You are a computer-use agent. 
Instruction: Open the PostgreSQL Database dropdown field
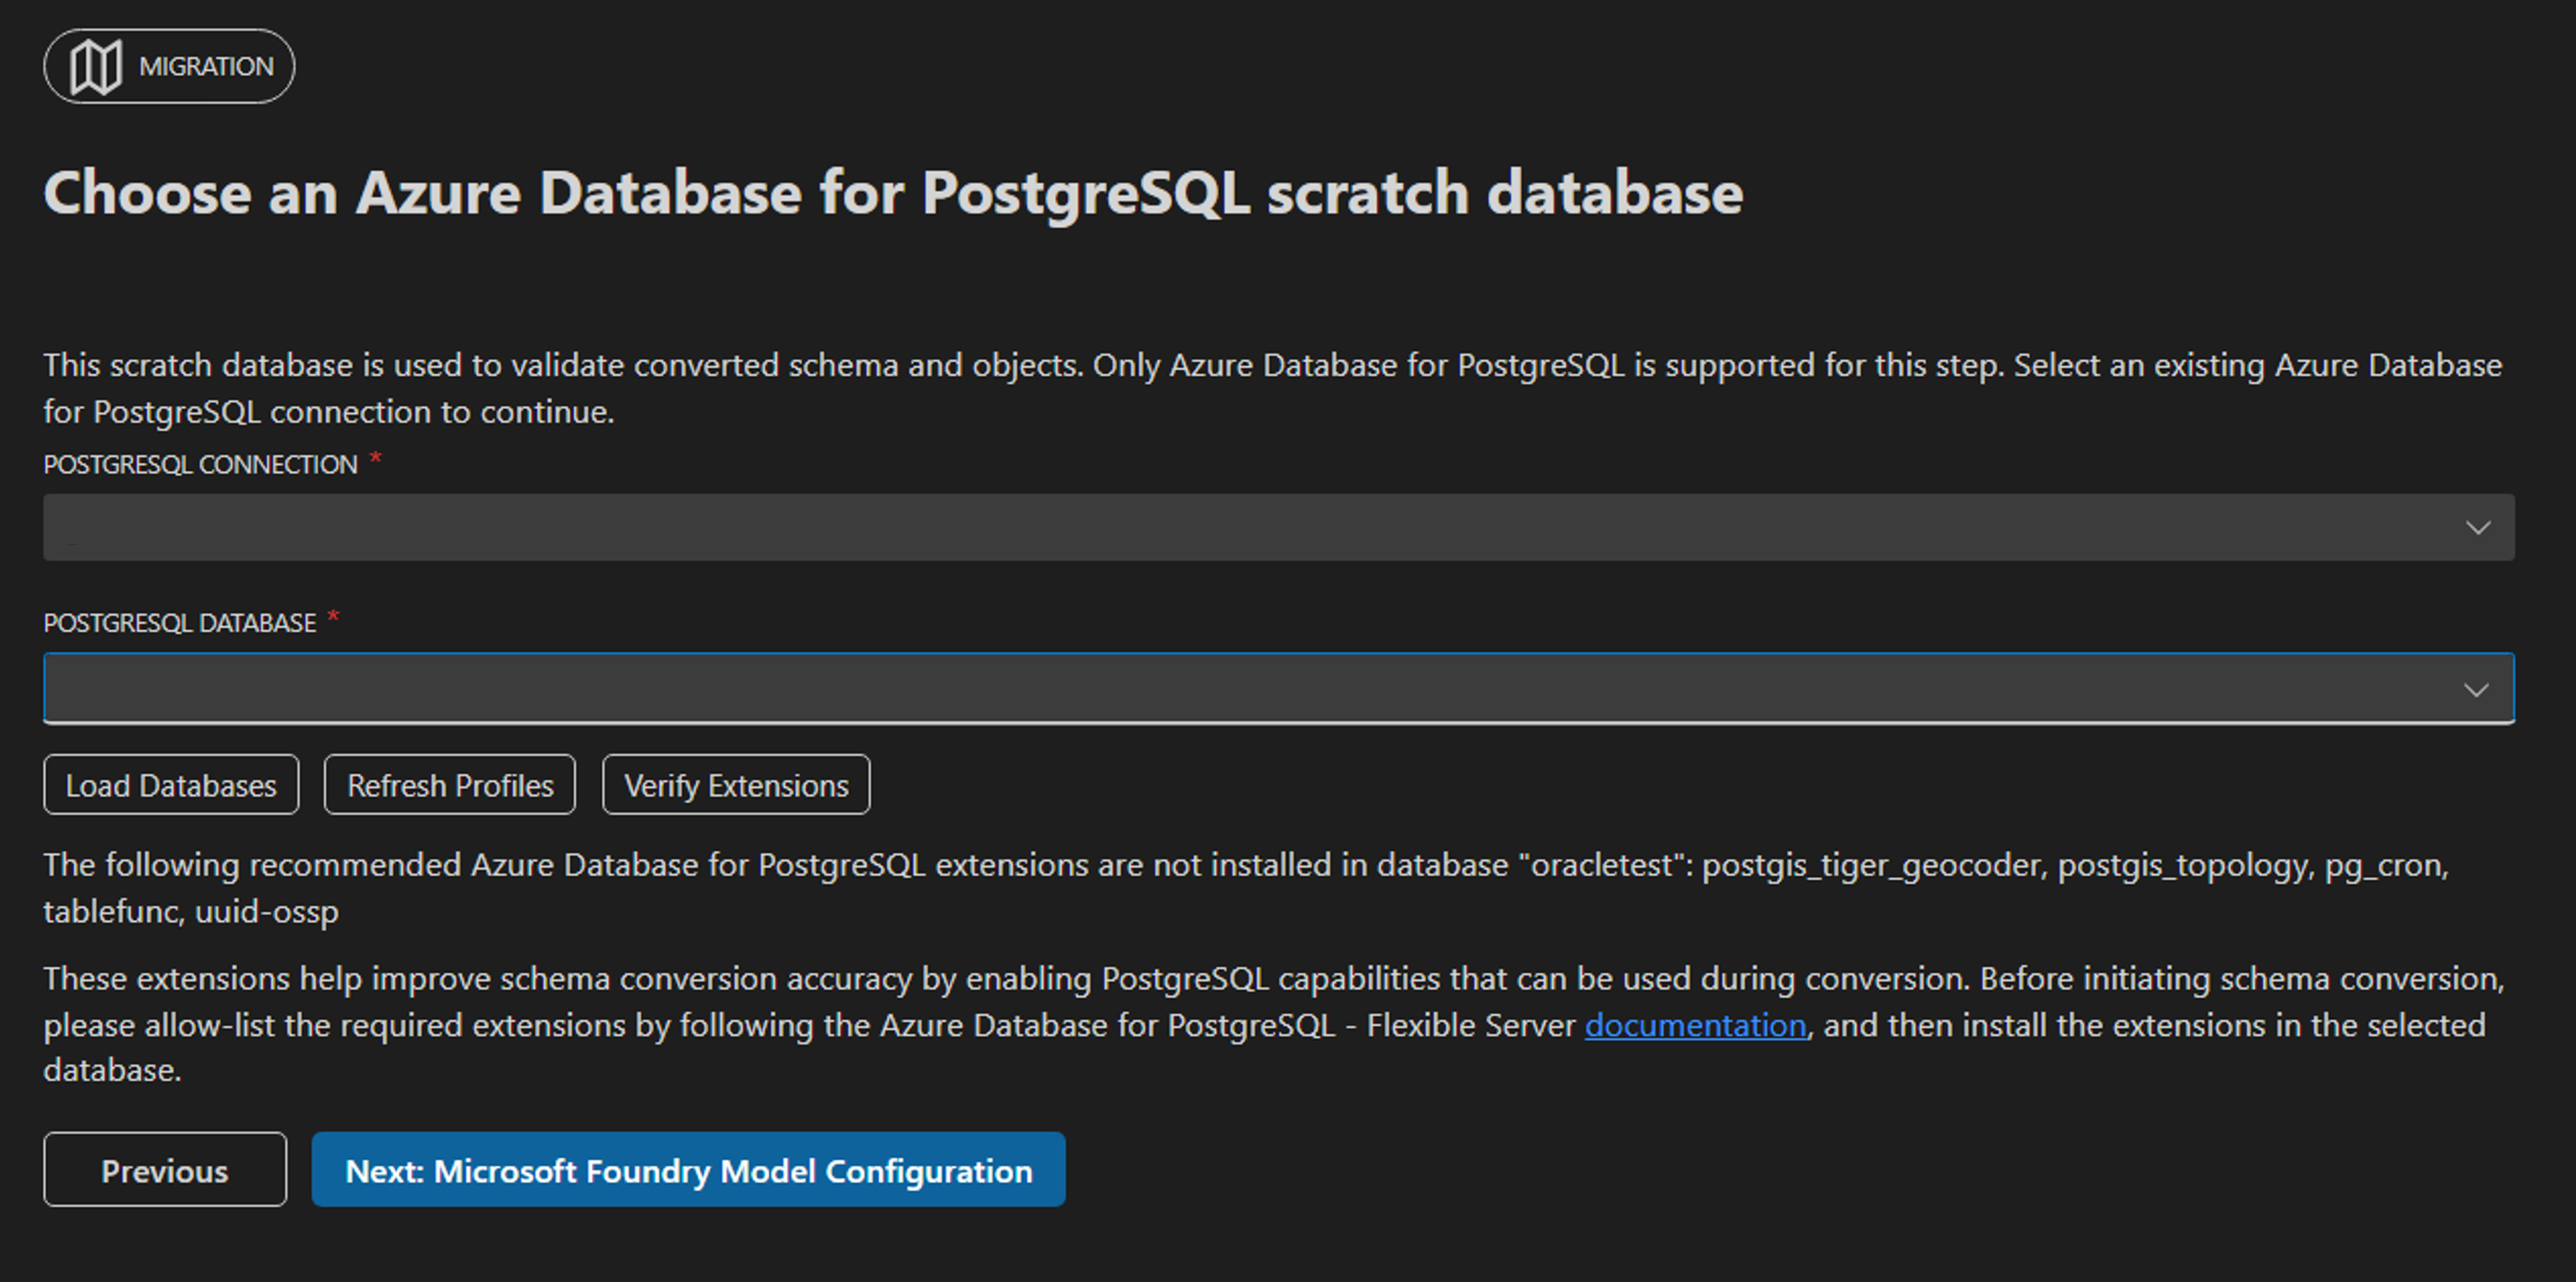1278,688
